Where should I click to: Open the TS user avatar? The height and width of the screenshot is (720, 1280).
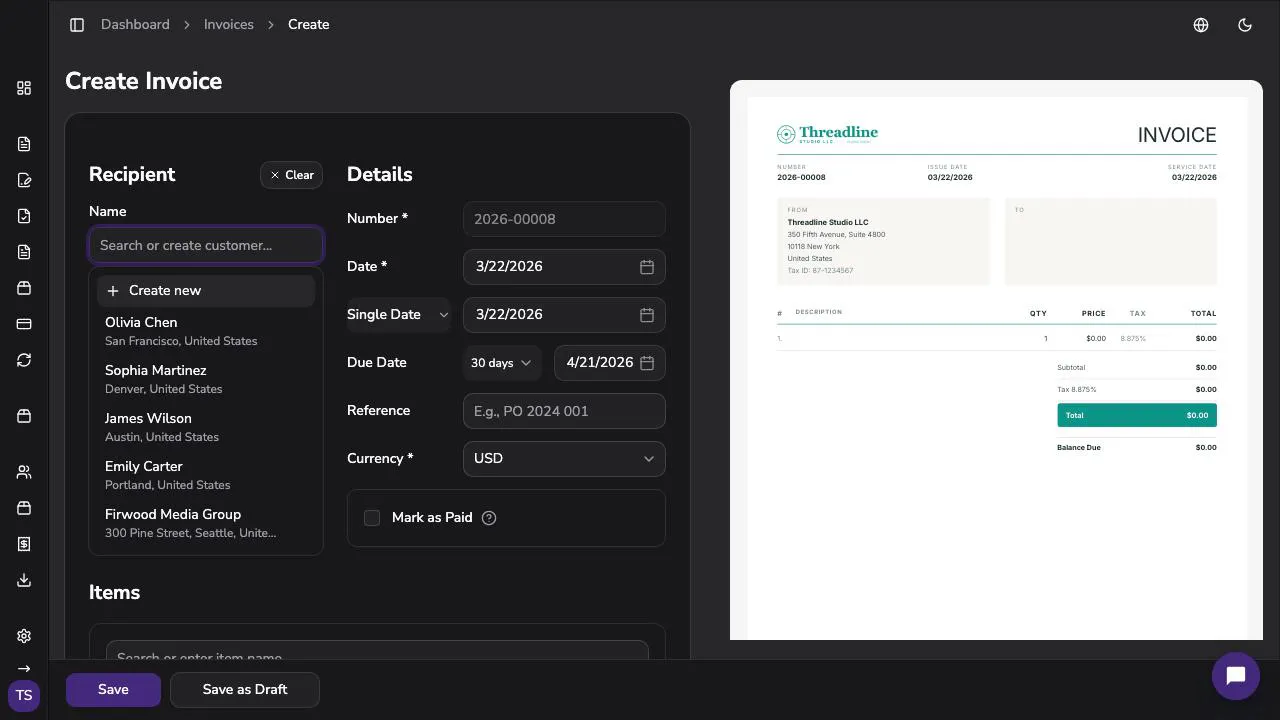(x=24, y=695)
